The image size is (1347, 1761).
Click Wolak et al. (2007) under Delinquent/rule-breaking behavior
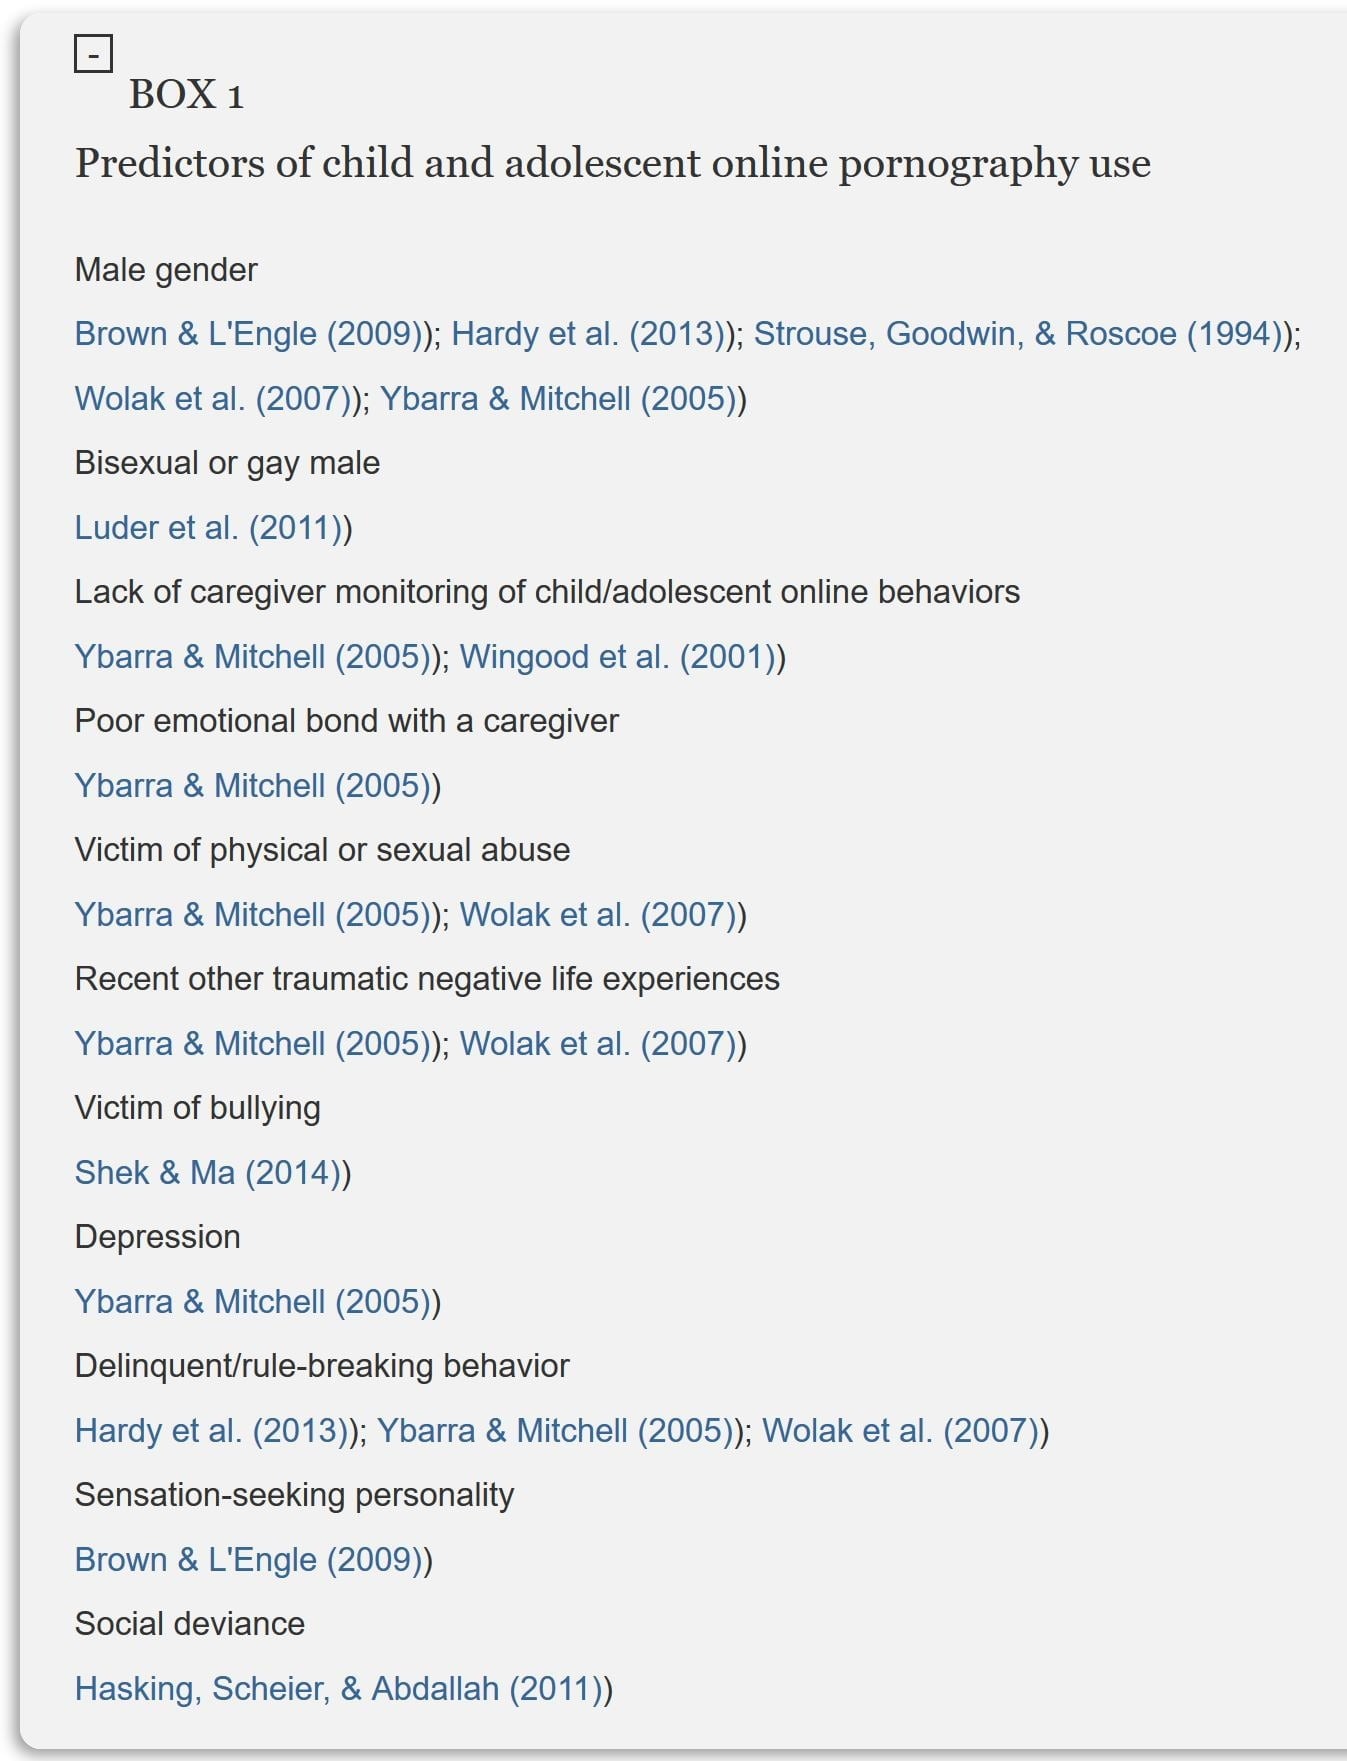tap(900, 1431)
